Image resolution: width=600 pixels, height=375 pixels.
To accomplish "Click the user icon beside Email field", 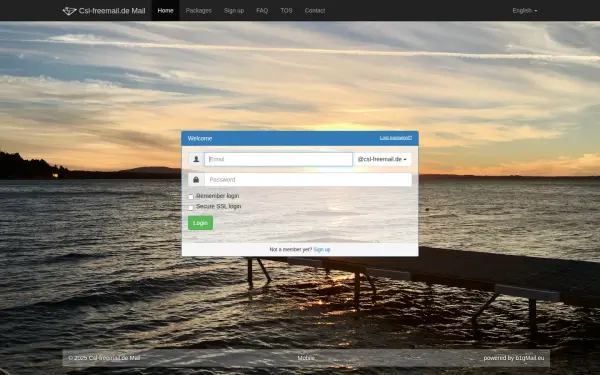I will point(196,159).
